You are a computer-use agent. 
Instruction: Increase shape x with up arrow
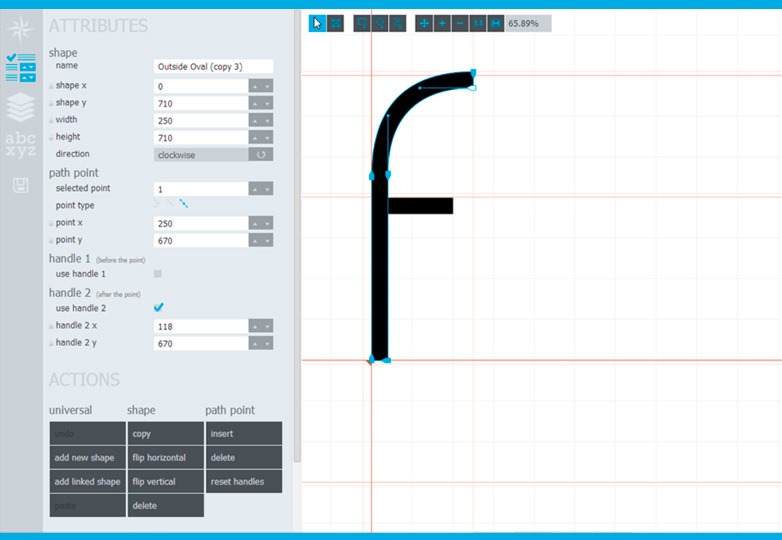coord(255,86)
